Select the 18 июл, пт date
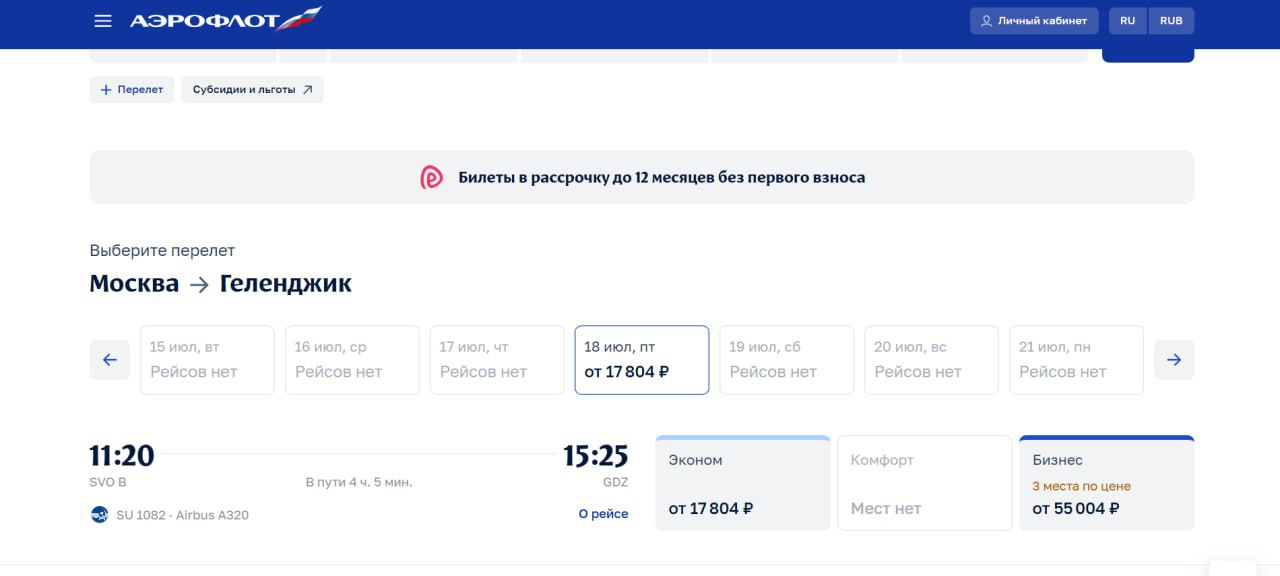 [642, 360]
